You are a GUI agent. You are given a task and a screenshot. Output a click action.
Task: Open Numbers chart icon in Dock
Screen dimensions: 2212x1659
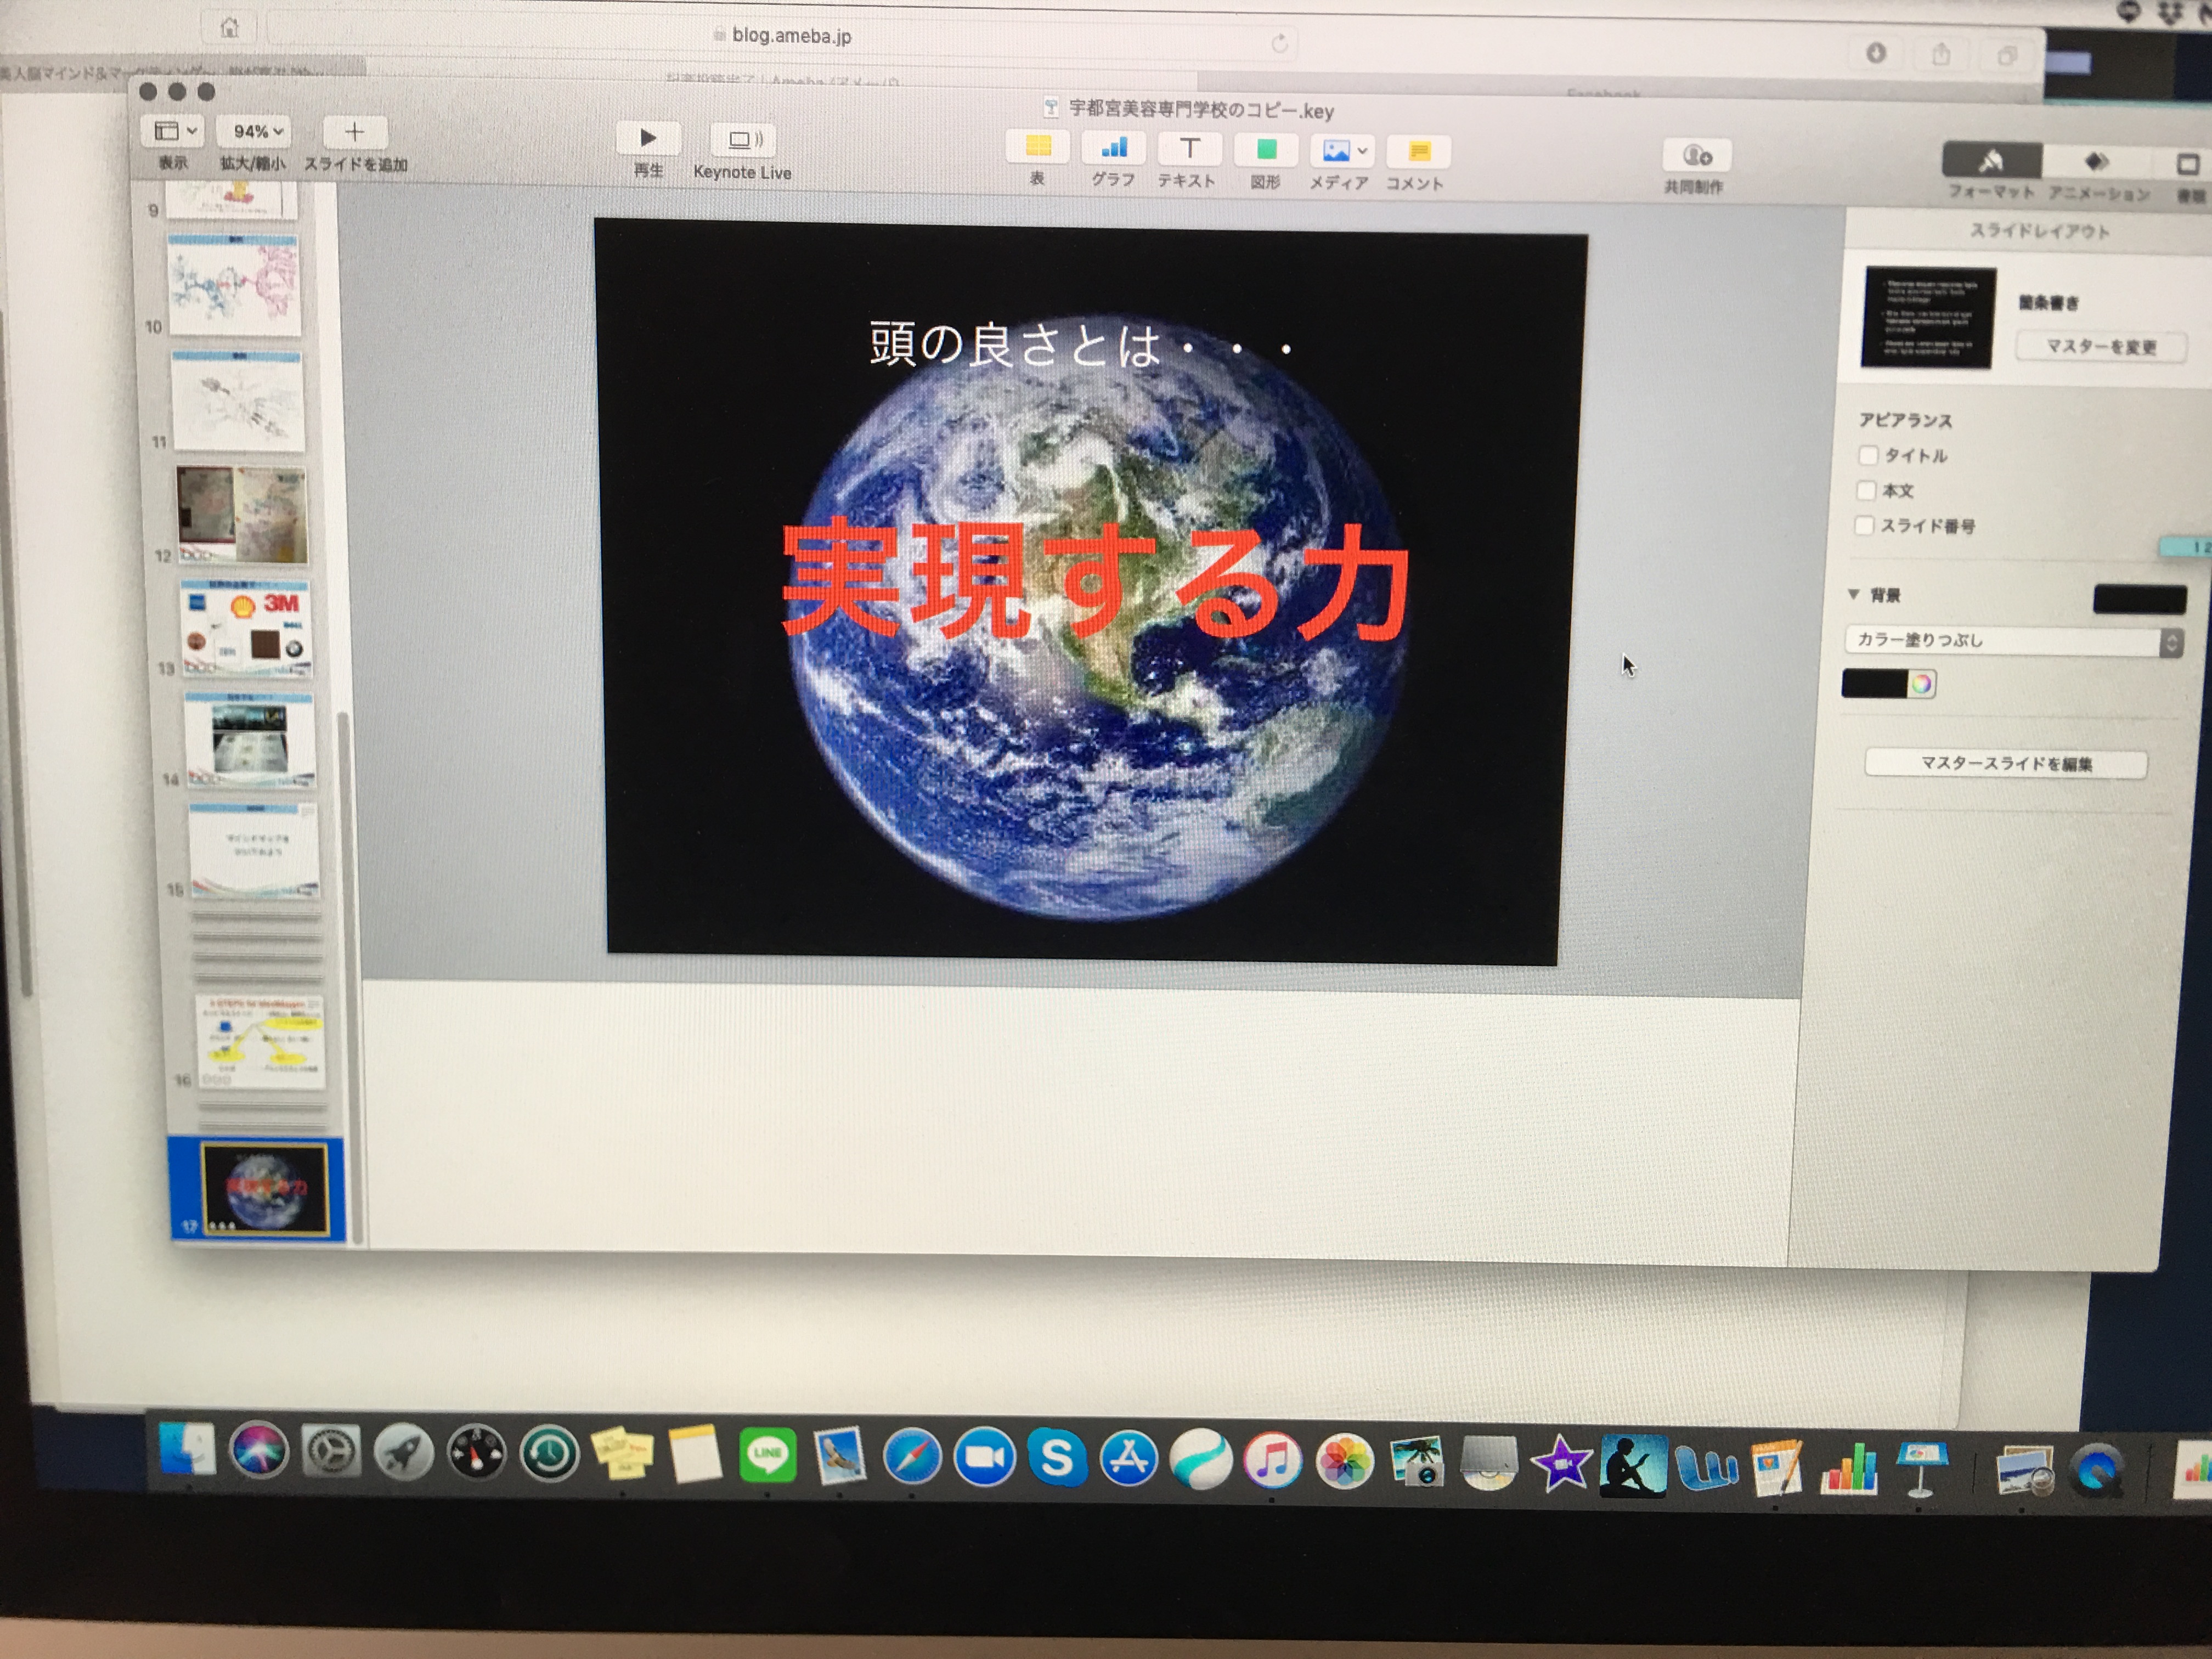pyautogui.click(x=1849, y=1469)
